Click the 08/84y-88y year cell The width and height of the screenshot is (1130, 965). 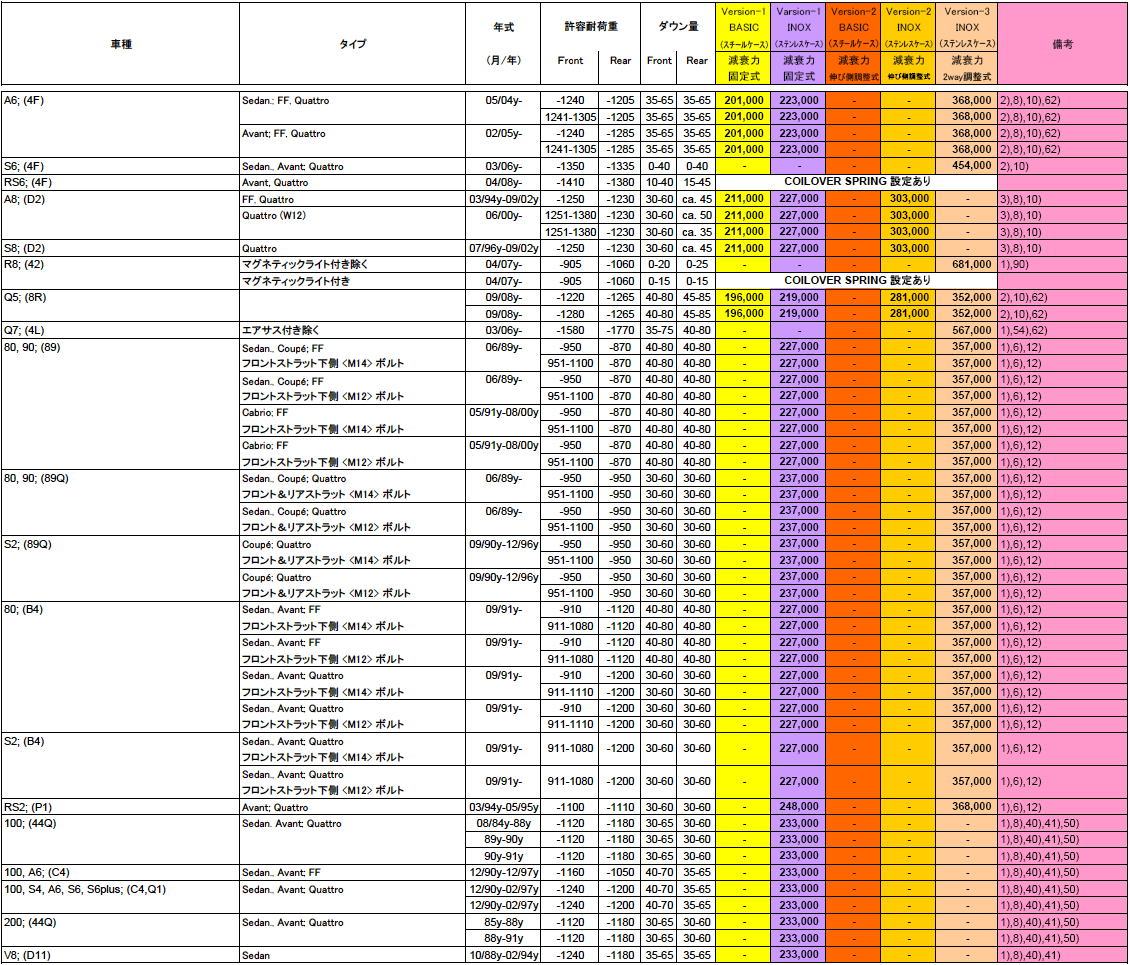[503, 823]
